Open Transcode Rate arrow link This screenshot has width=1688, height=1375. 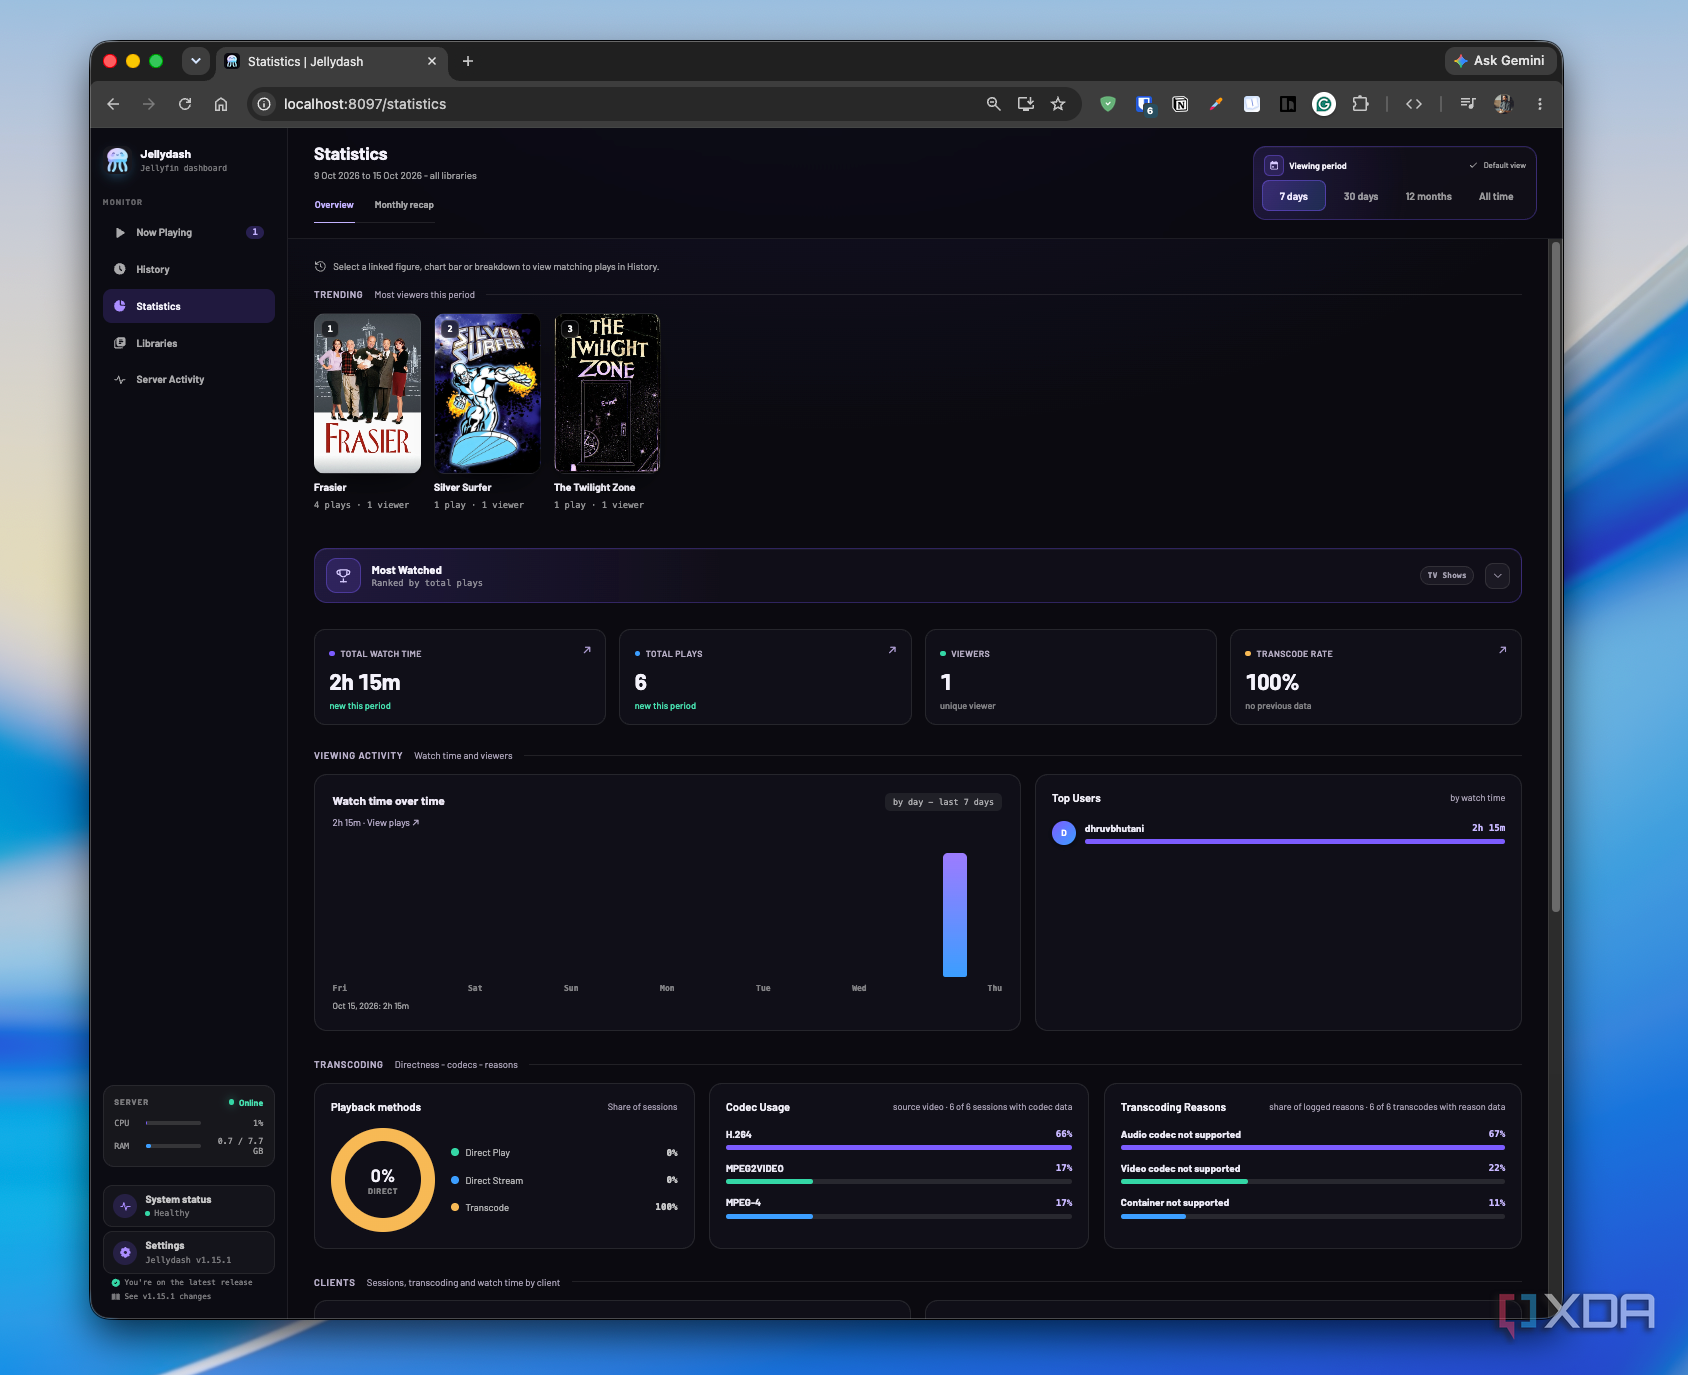[1502, 650]
